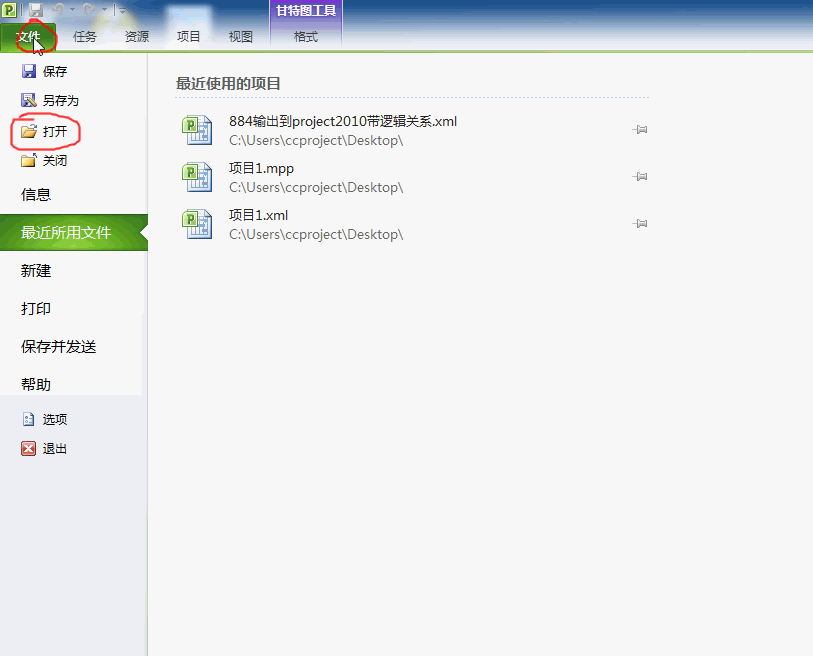Image resolution: width=813 pixels, height=656 pixels.
Task: Open the redo history dropdown arrow
Action: pos(104,10)
